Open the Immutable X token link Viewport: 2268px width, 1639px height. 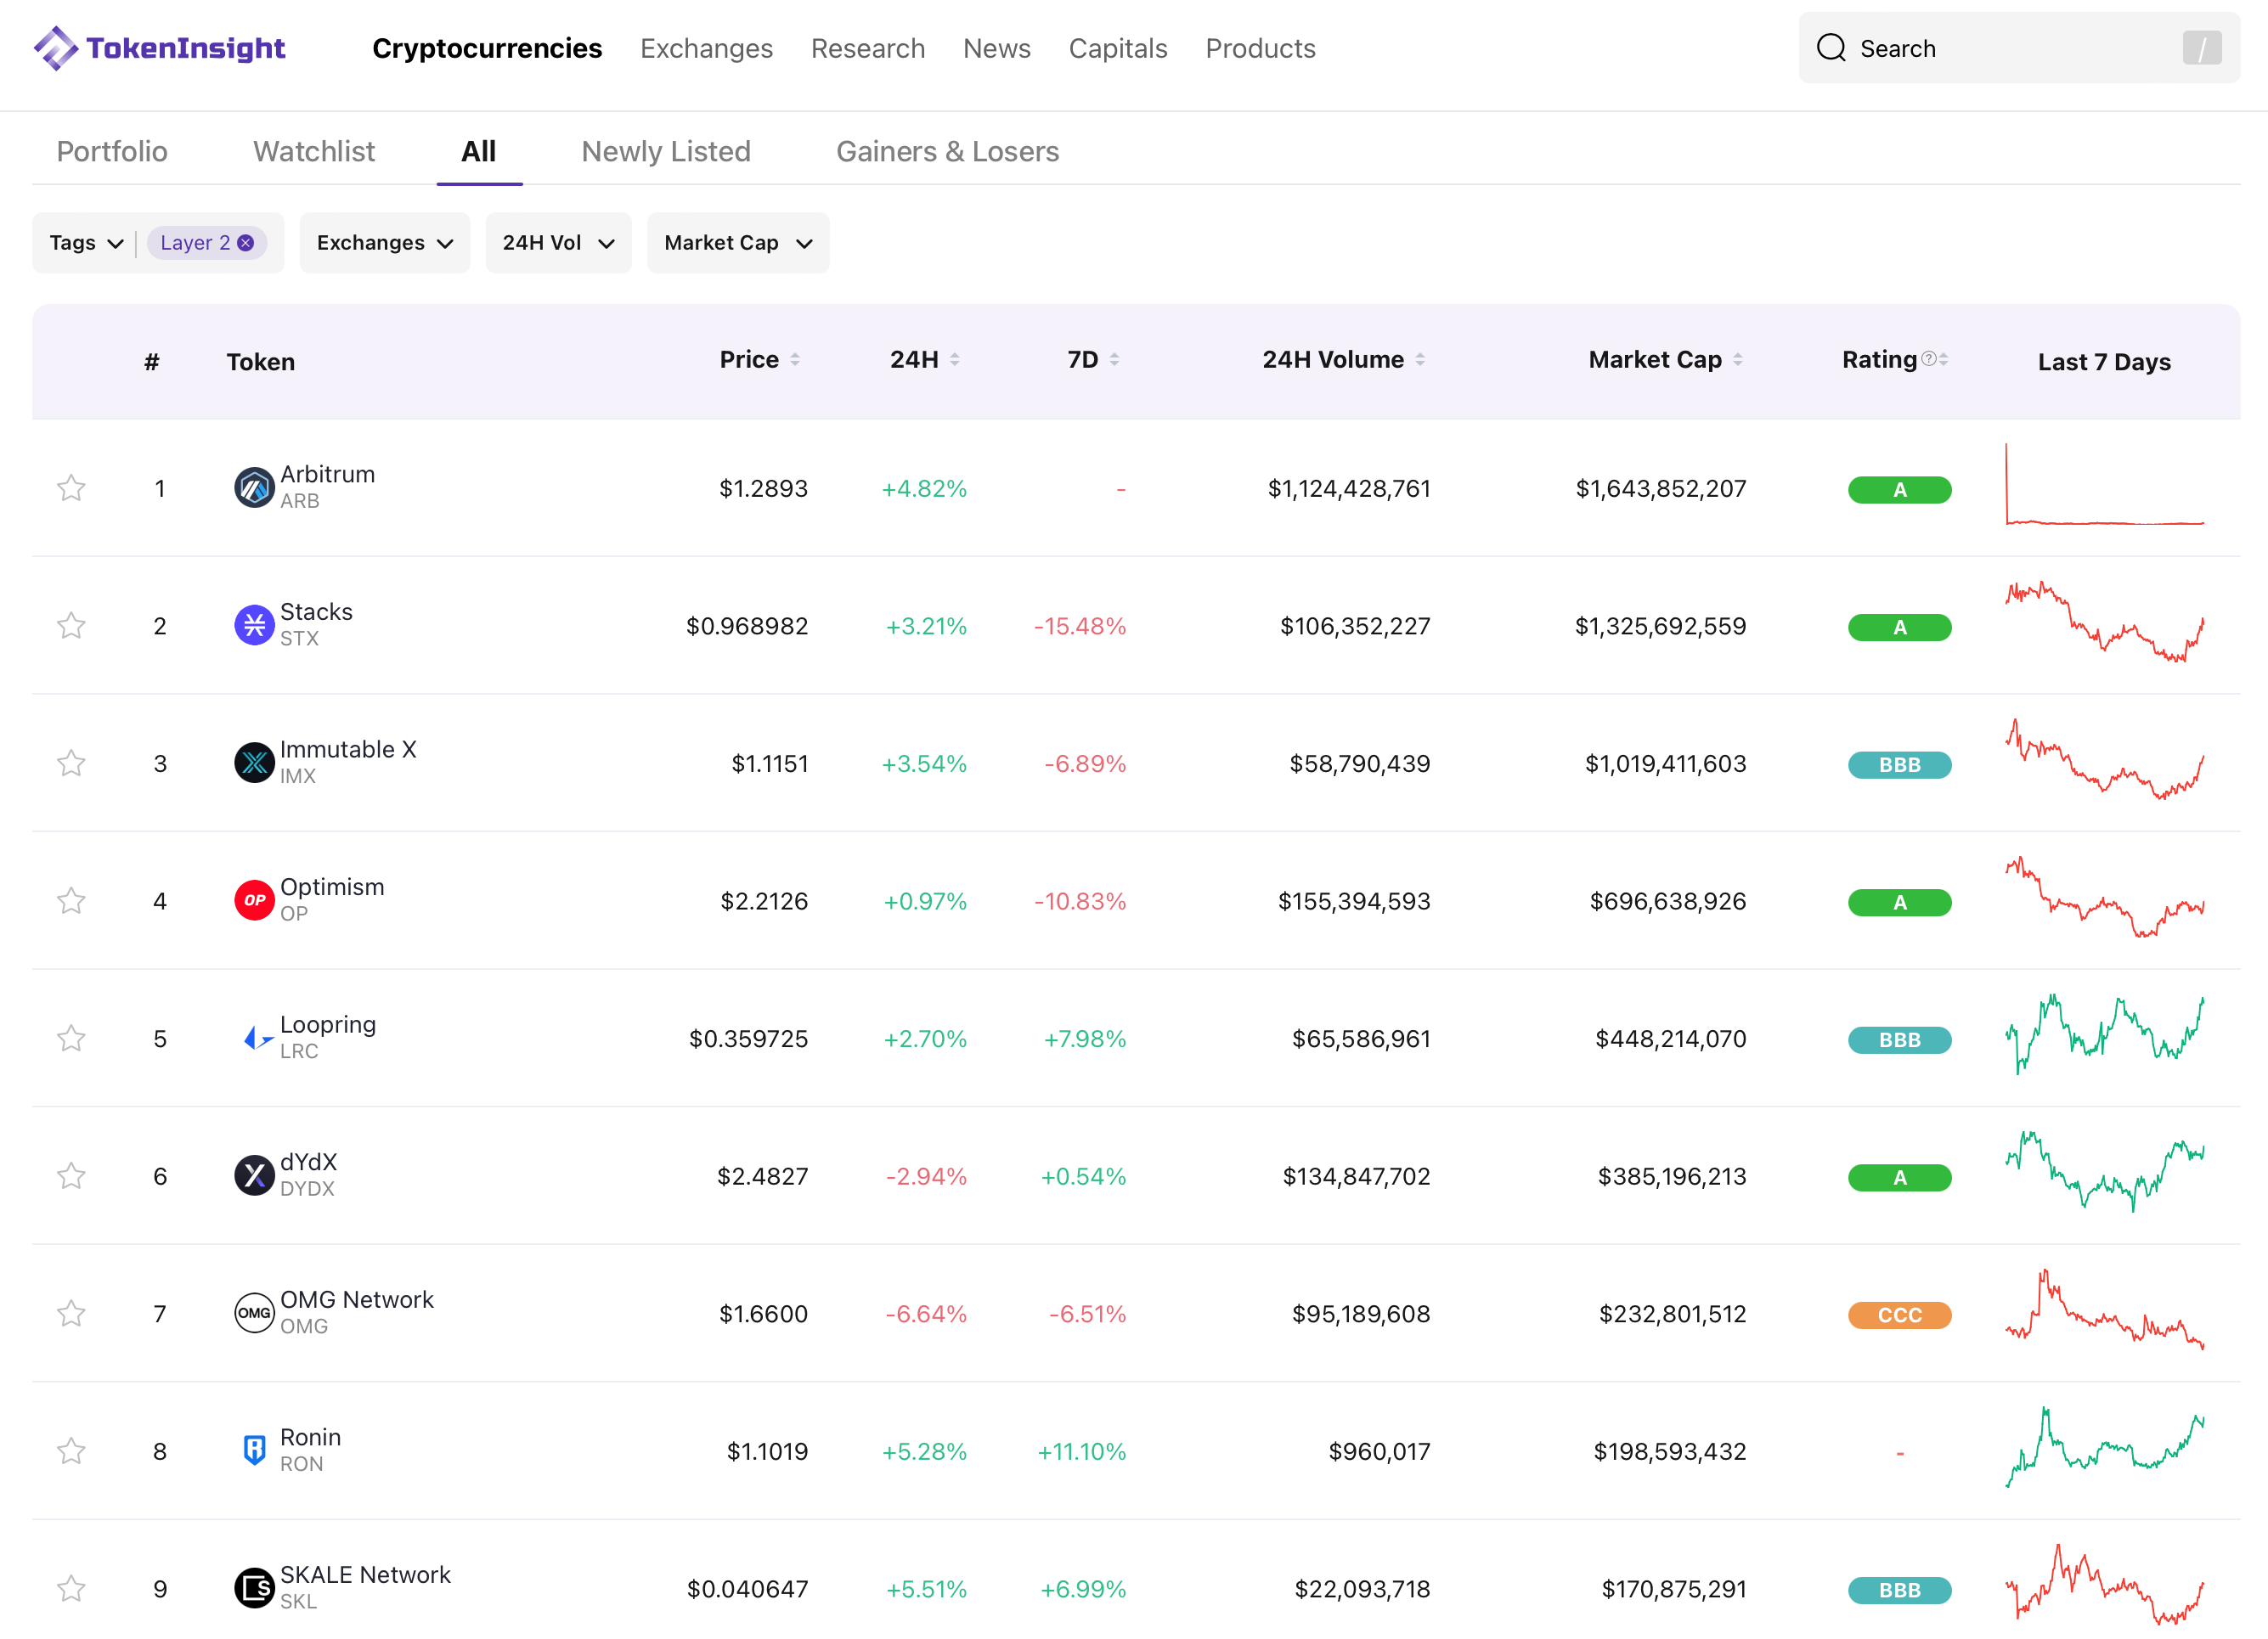coord(348,749)
